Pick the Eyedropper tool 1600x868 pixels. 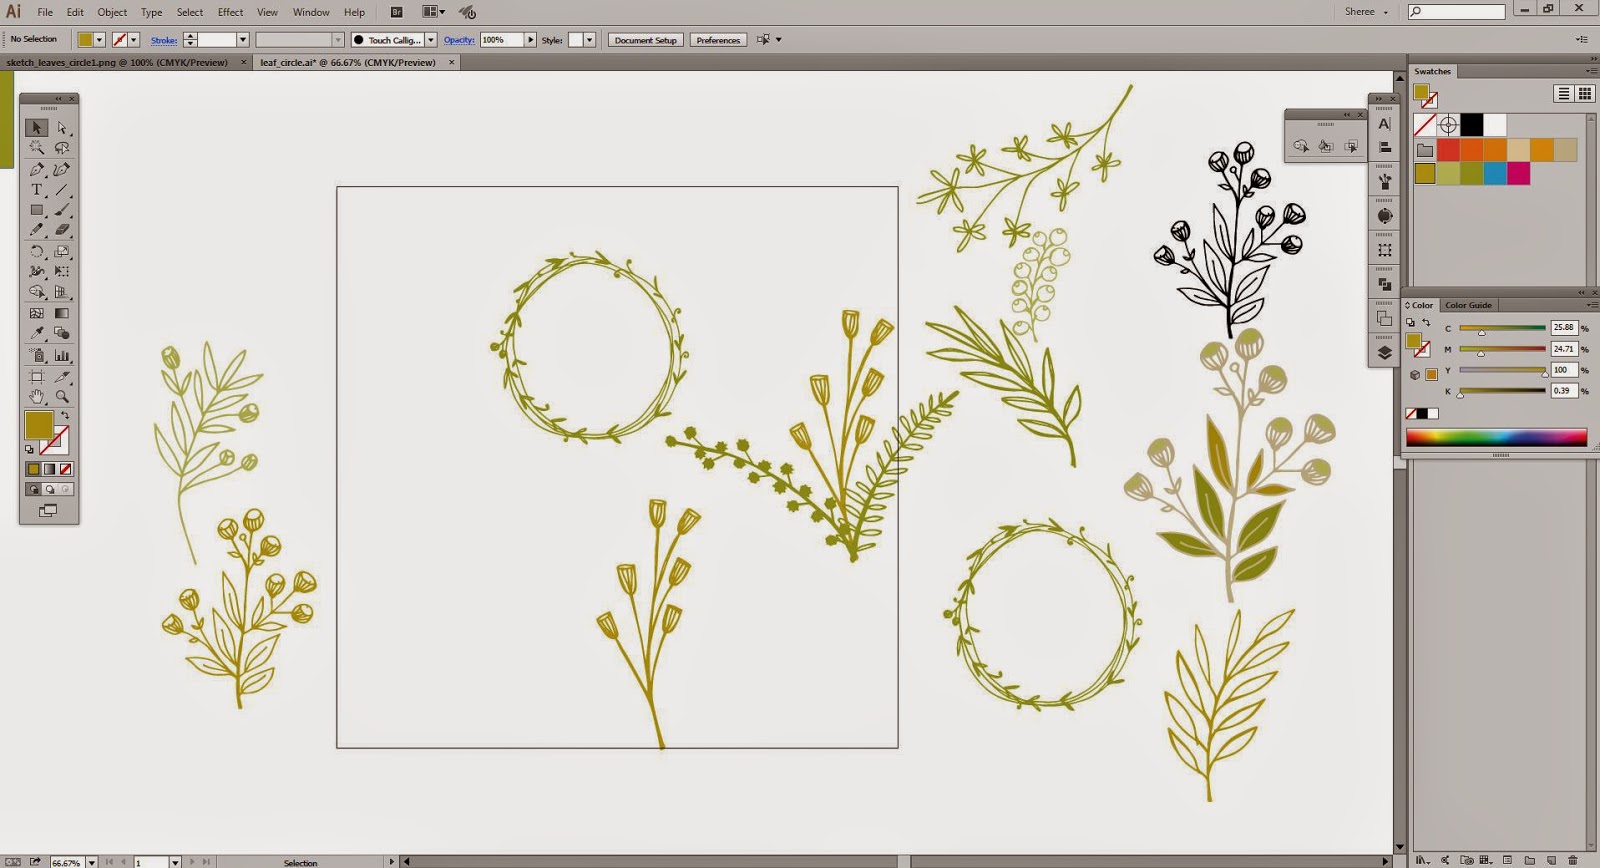[x=36, y=333]
